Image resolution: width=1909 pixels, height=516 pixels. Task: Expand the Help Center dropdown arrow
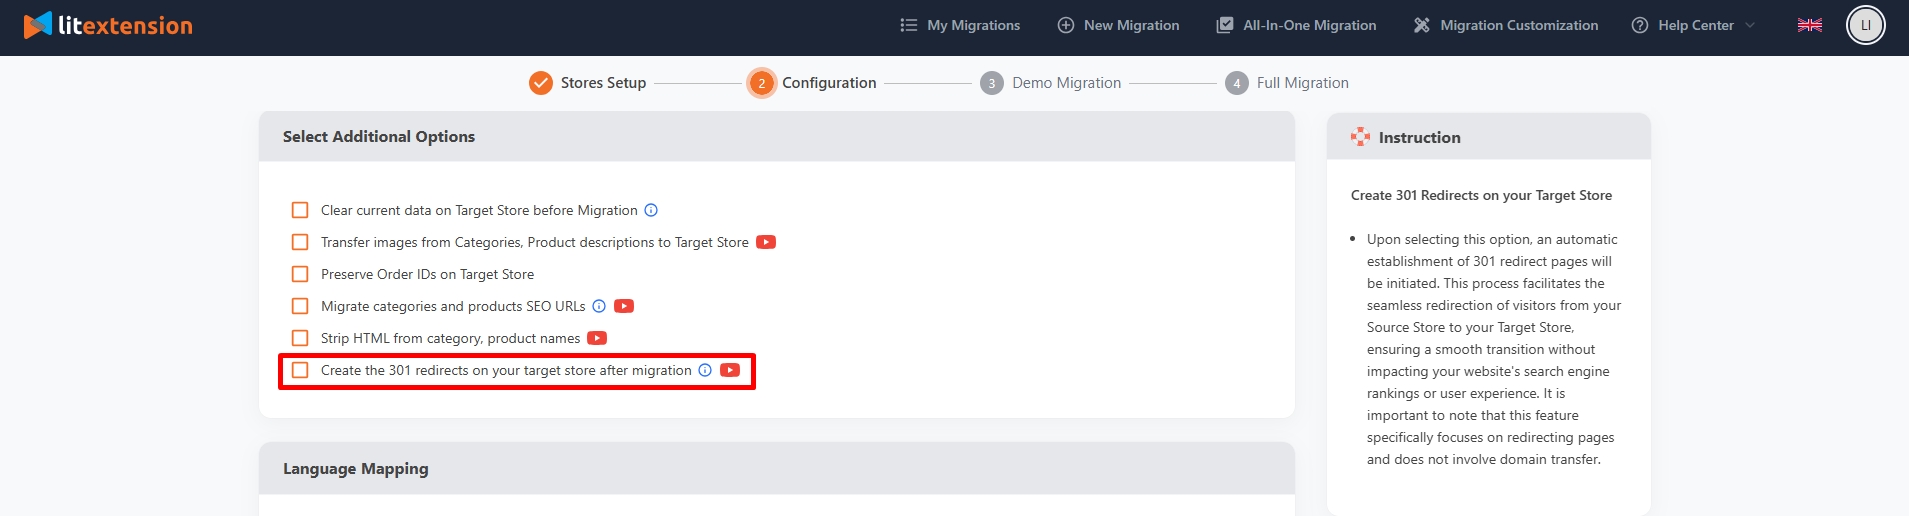[1750, 25]
